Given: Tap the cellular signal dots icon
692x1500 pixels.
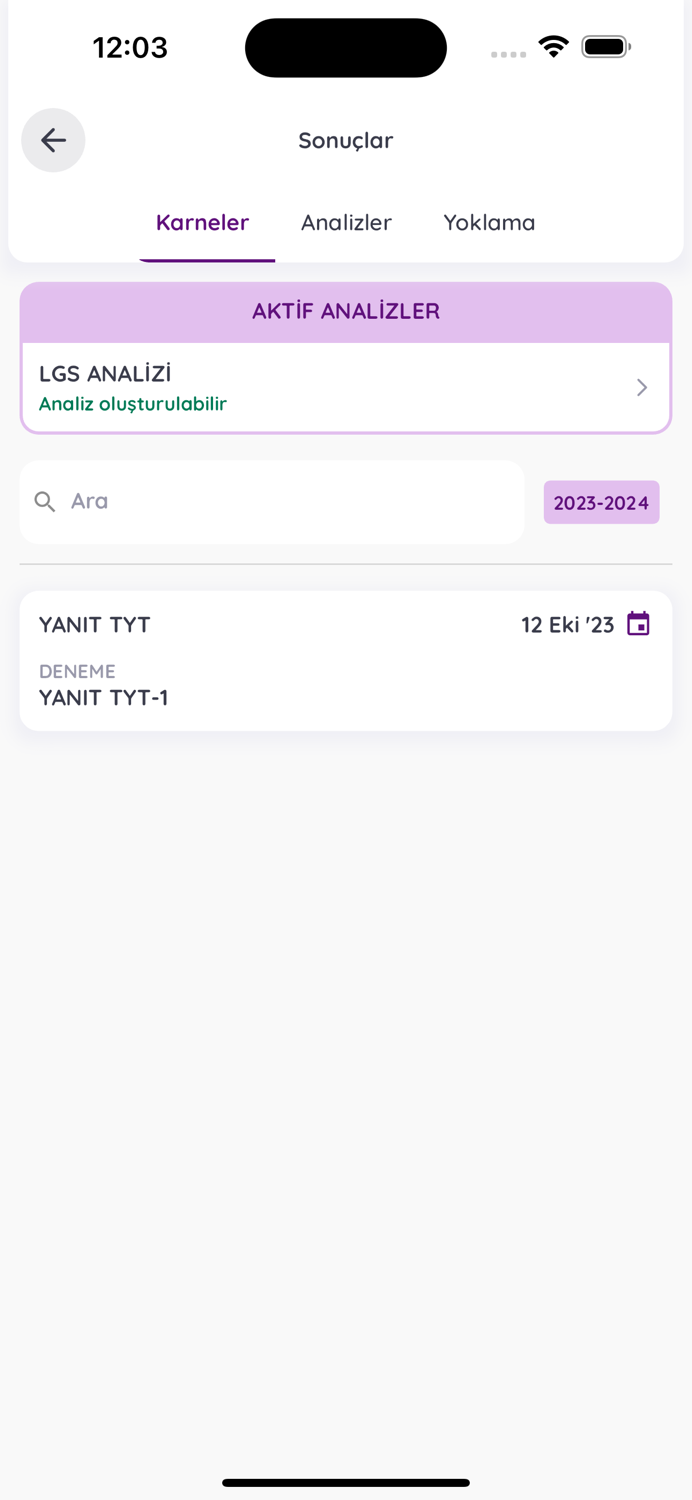Looking at the screenshot, I should coord(508,55).
